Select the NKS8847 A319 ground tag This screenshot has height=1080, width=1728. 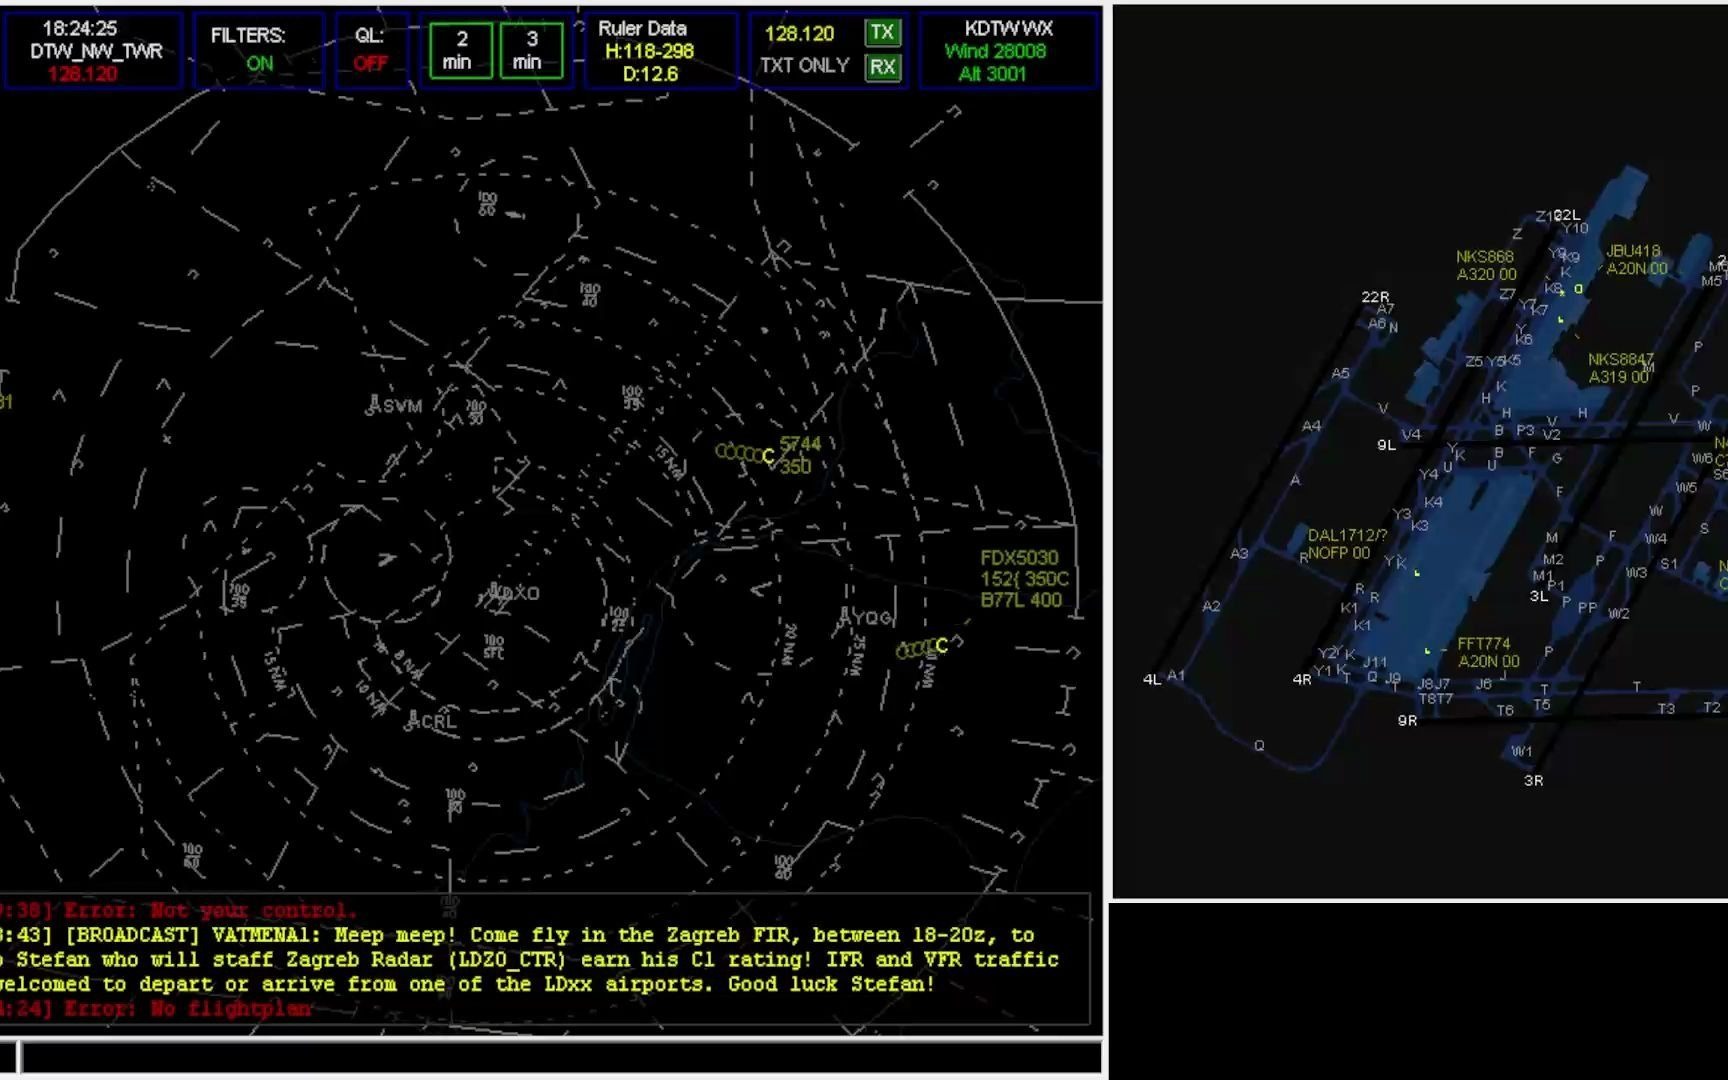pyautogui.click(x=1620, y=368)
